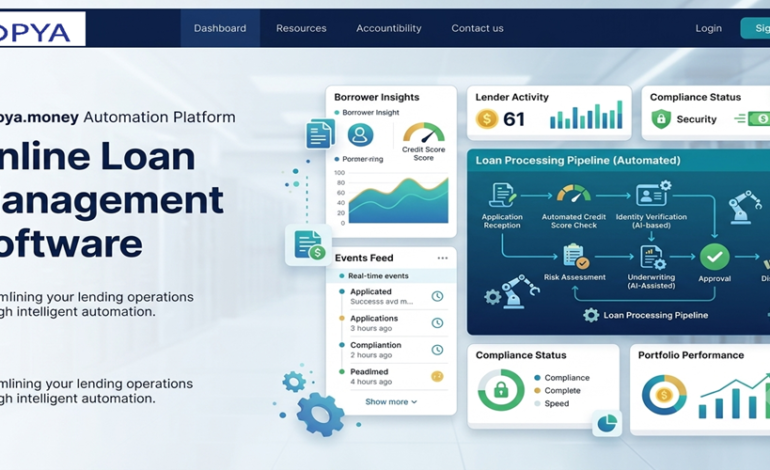Viewport: 770px width, 470px height.
Task: Click the pie chart icon below Compliance Status
Action: [x=607, y=423]
